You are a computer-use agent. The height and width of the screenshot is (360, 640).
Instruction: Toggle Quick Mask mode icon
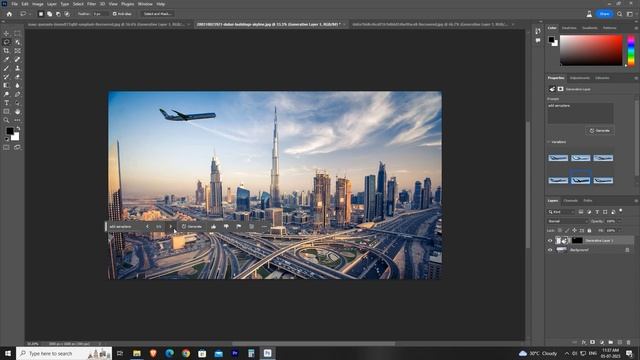click(6, 147)
